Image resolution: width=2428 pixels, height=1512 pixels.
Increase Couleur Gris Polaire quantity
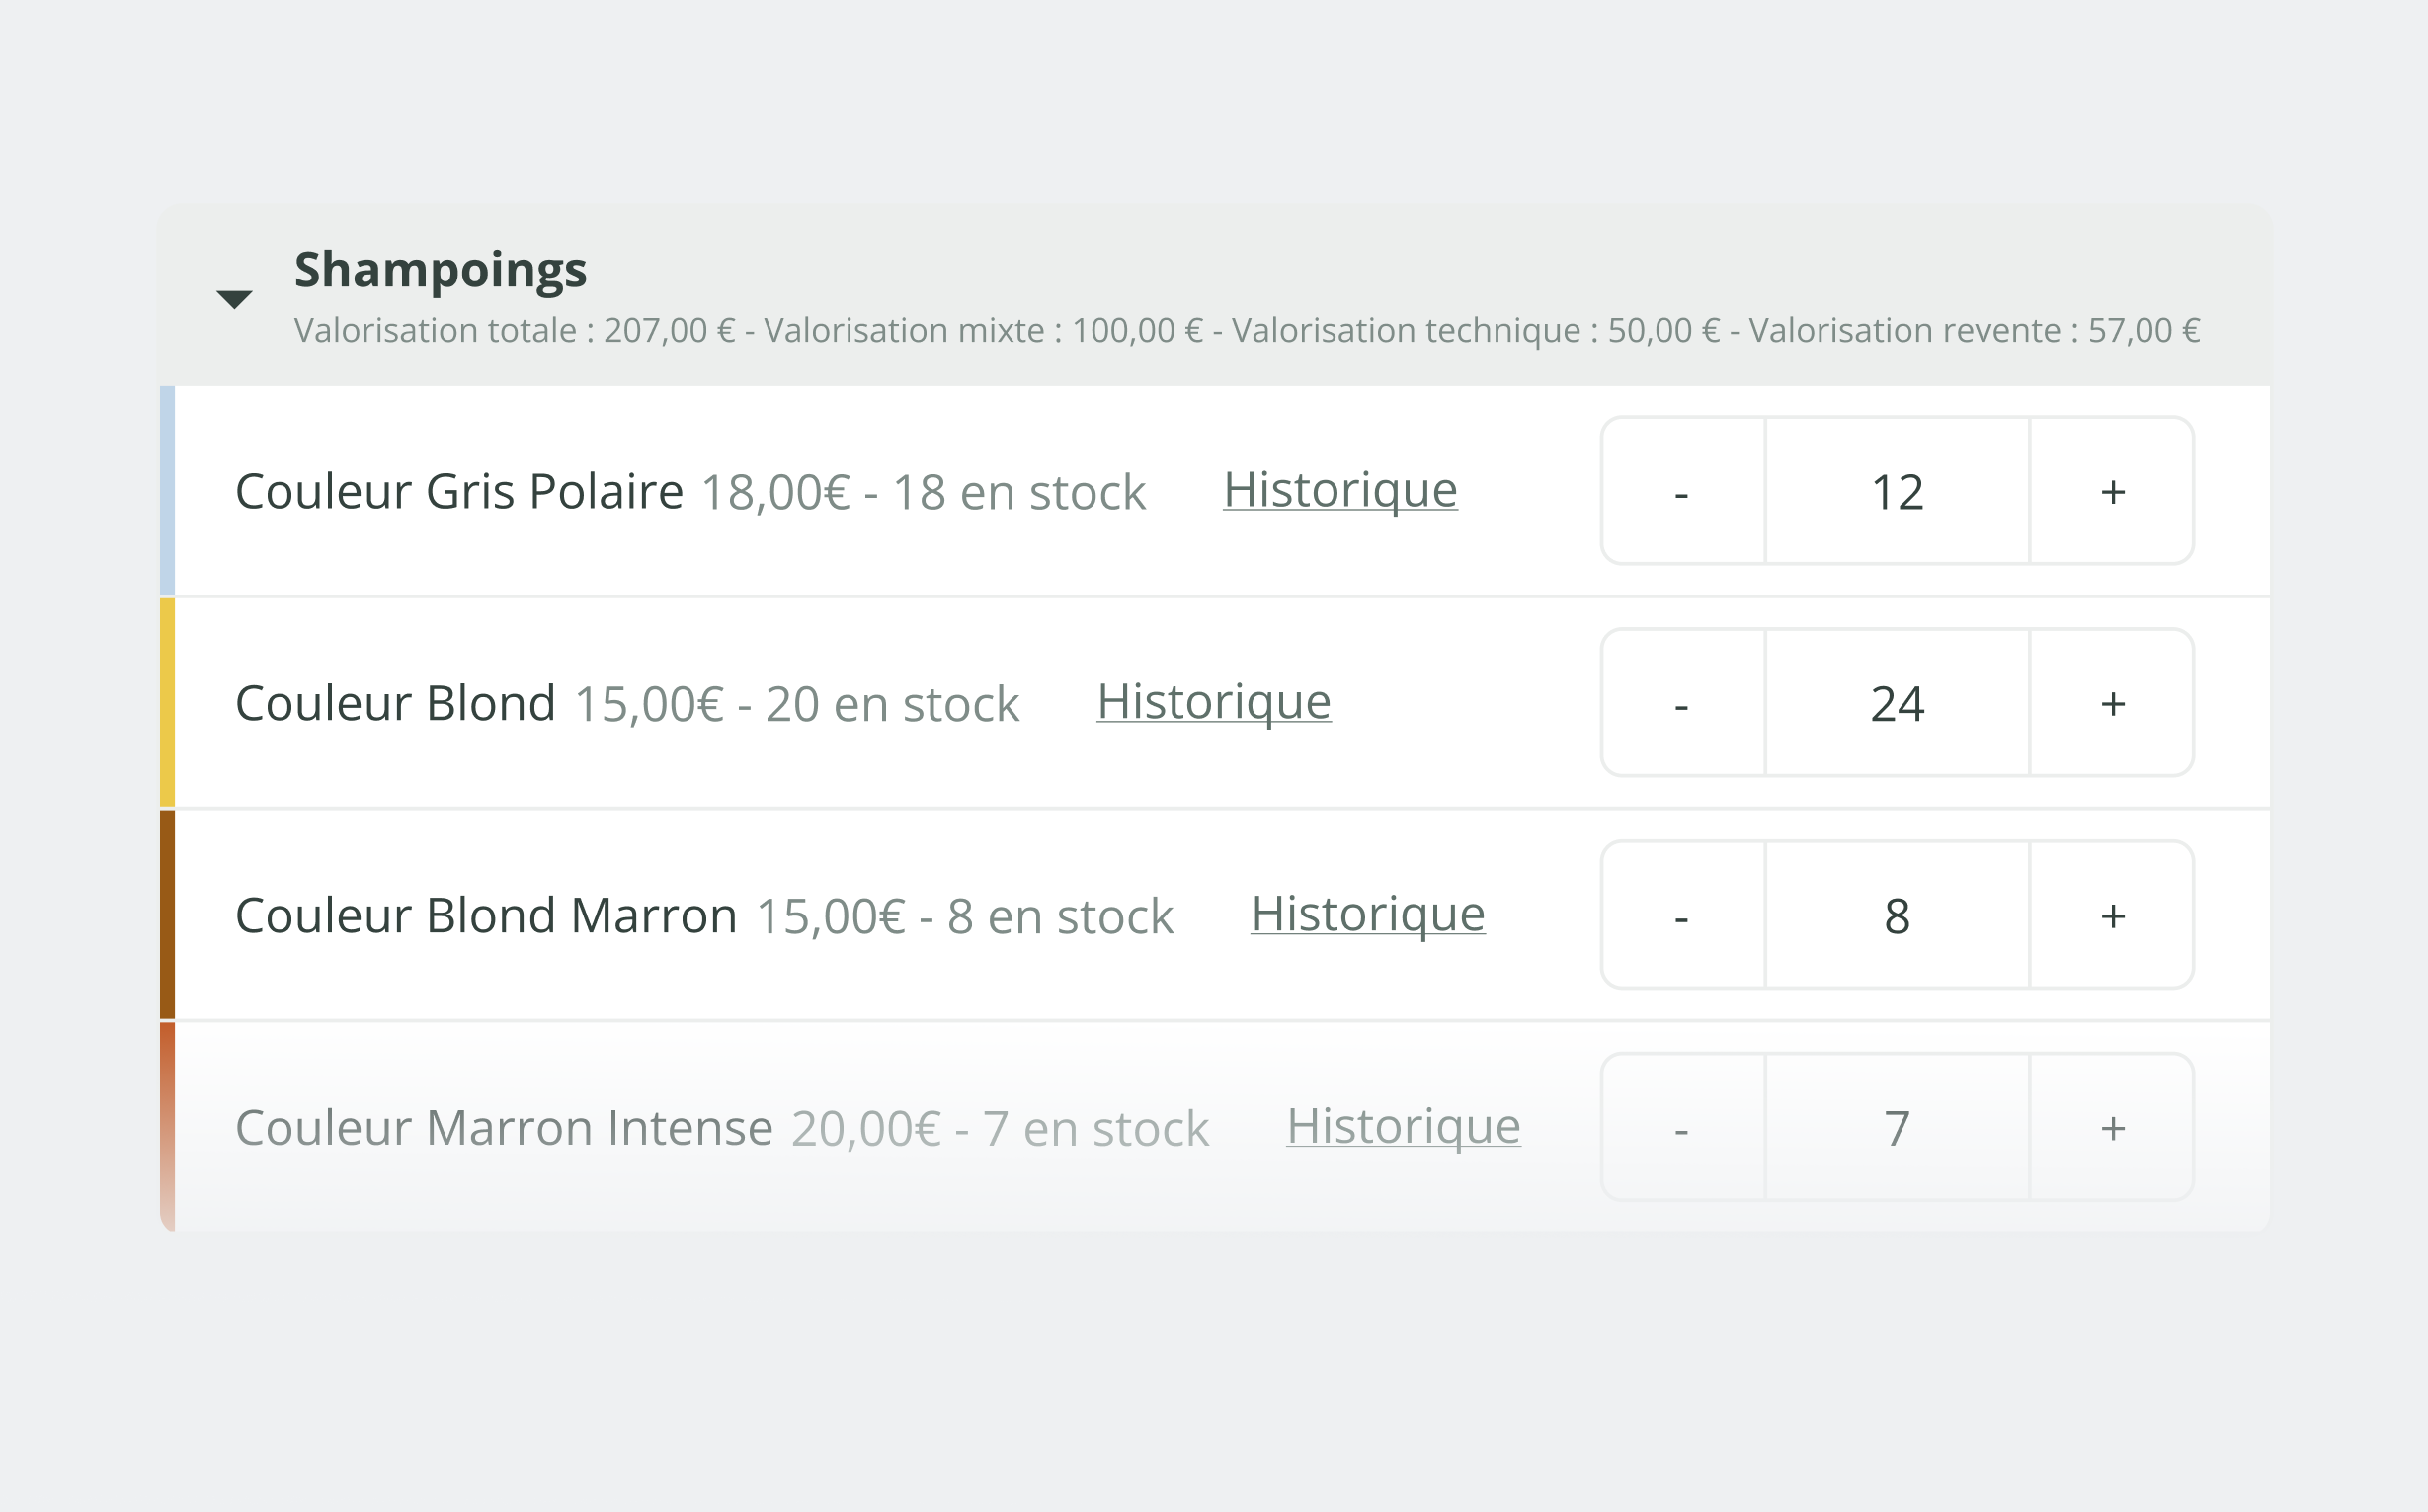click(x=2112, y=491)
